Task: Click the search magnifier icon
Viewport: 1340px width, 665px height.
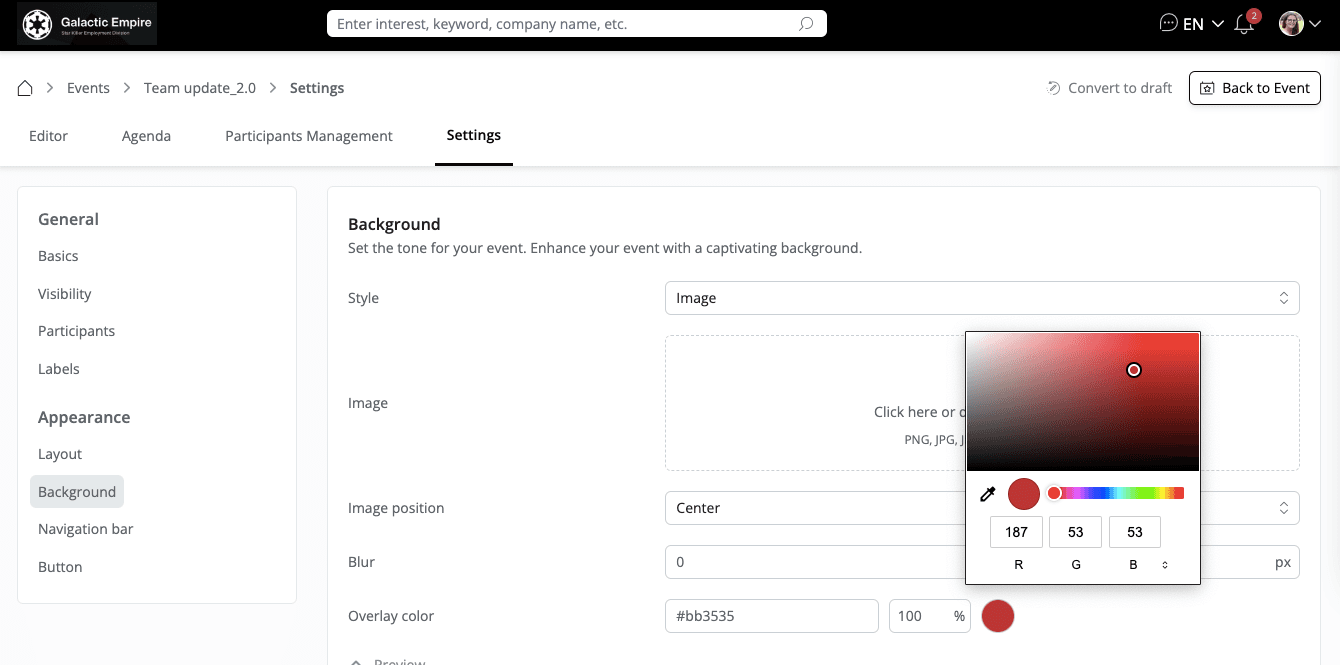Action: click(x=806, y=24)
